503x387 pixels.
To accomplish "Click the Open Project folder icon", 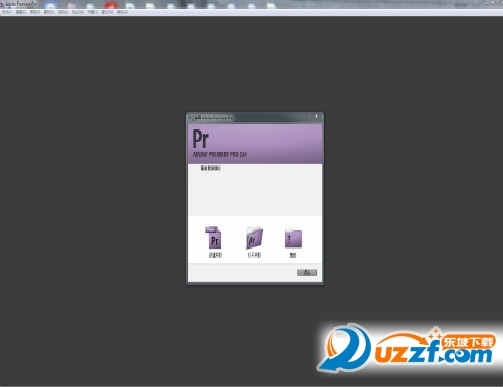I will [x=254, y=238].
